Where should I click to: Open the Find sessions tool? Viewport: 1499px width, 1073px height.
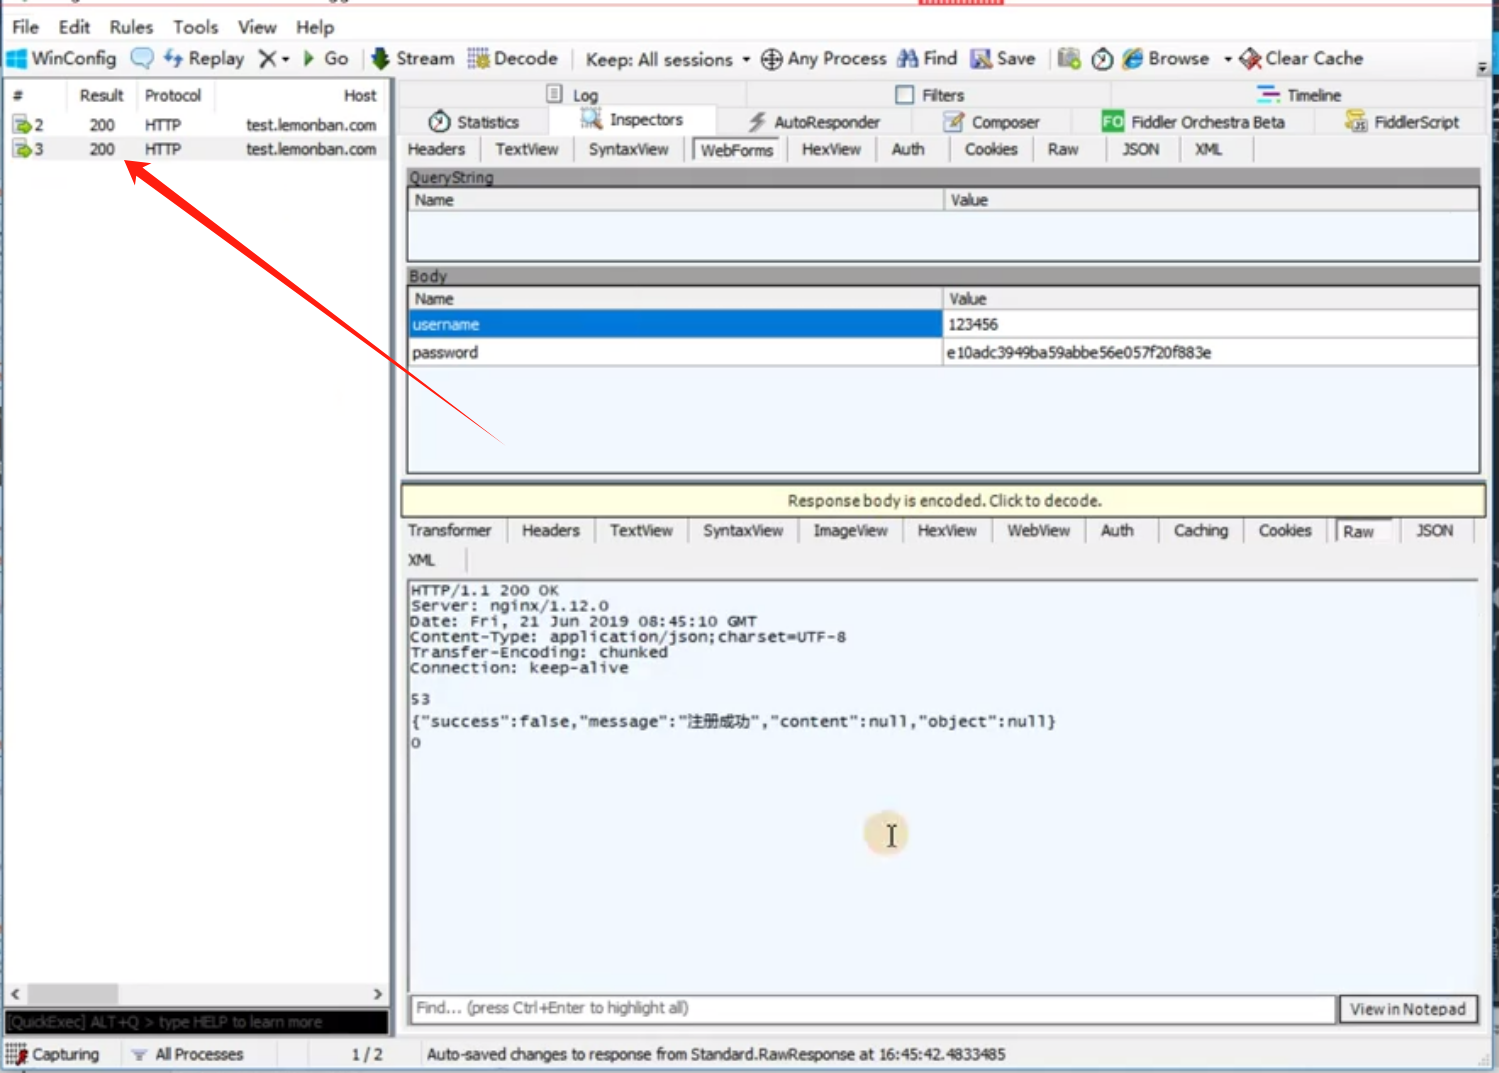pyautogui.click(x=928, y=59)
